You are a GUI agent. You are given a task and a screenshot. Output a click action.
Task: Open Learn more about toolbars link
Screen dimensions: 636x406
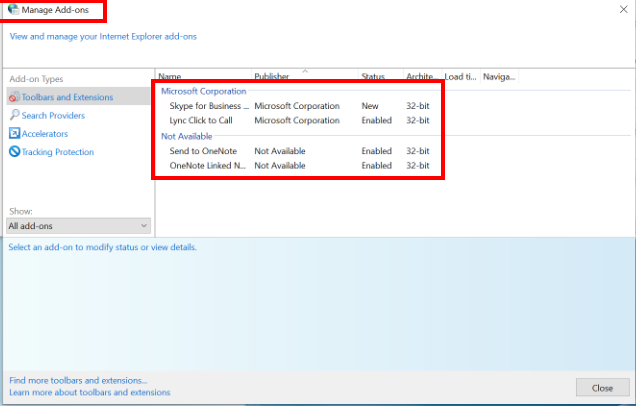click(90, 393)
